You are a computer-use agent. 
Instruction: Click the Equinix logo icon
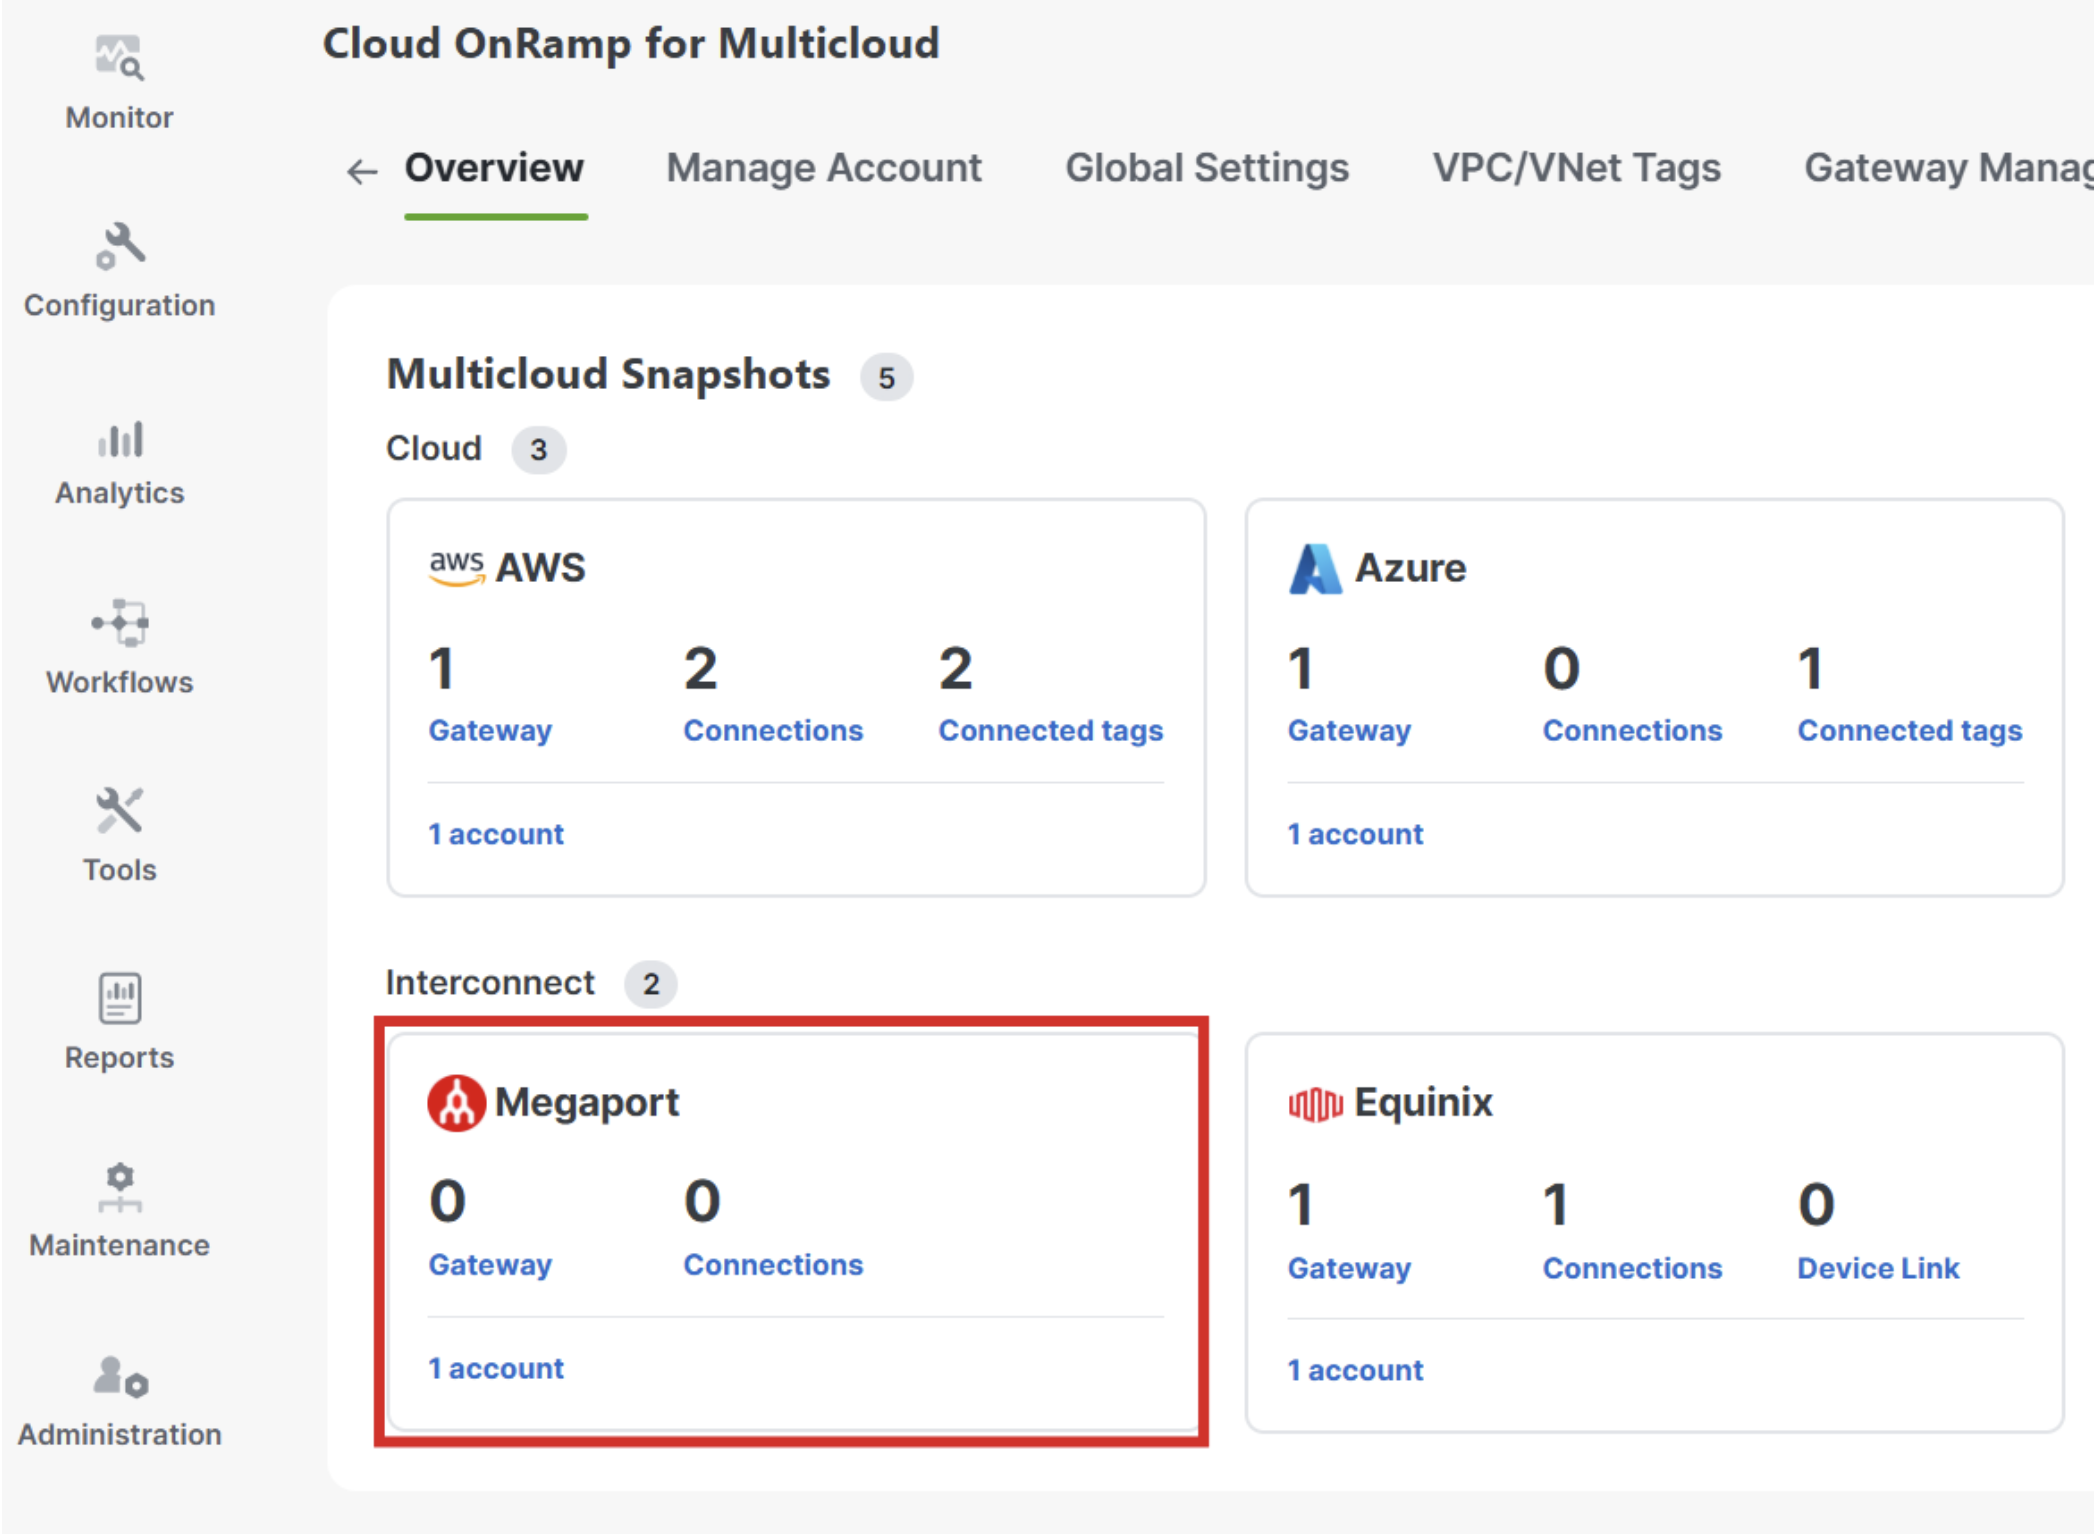point(1315,1104)
